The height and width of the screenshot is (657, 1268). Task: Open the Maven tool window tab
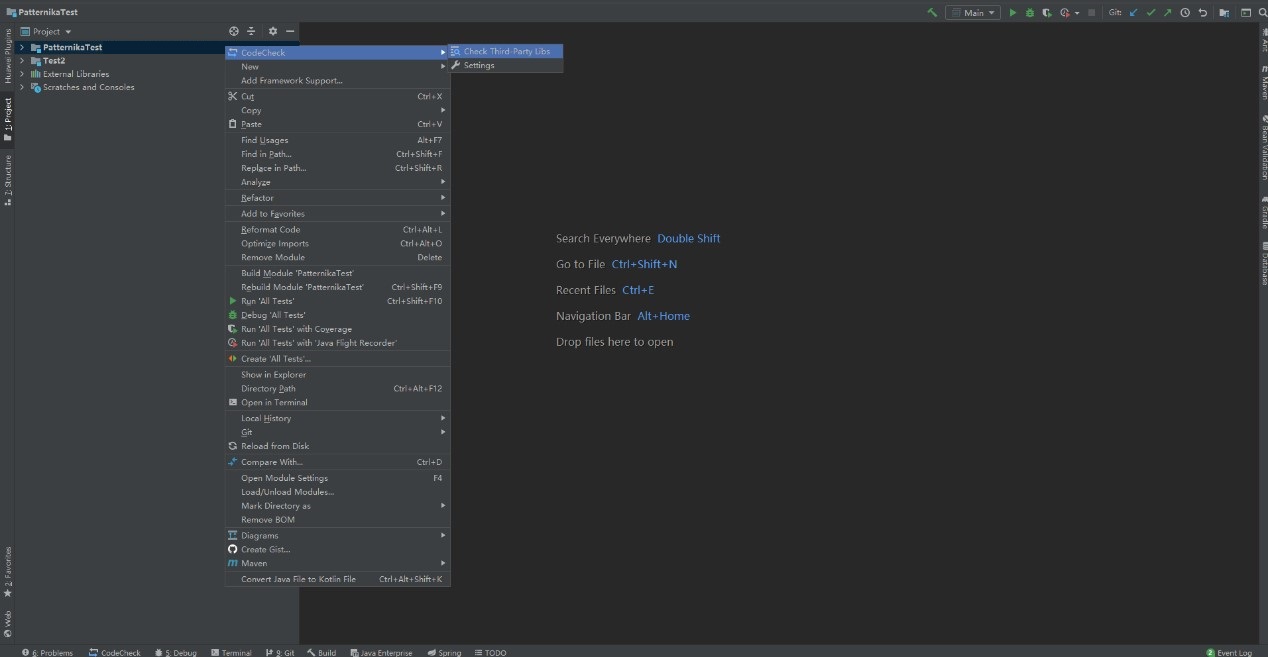coord(1263,82)
